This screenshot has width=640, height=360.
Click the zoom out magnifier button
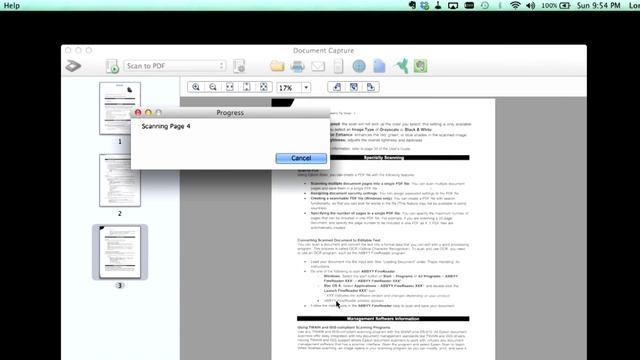click(213, 87)
